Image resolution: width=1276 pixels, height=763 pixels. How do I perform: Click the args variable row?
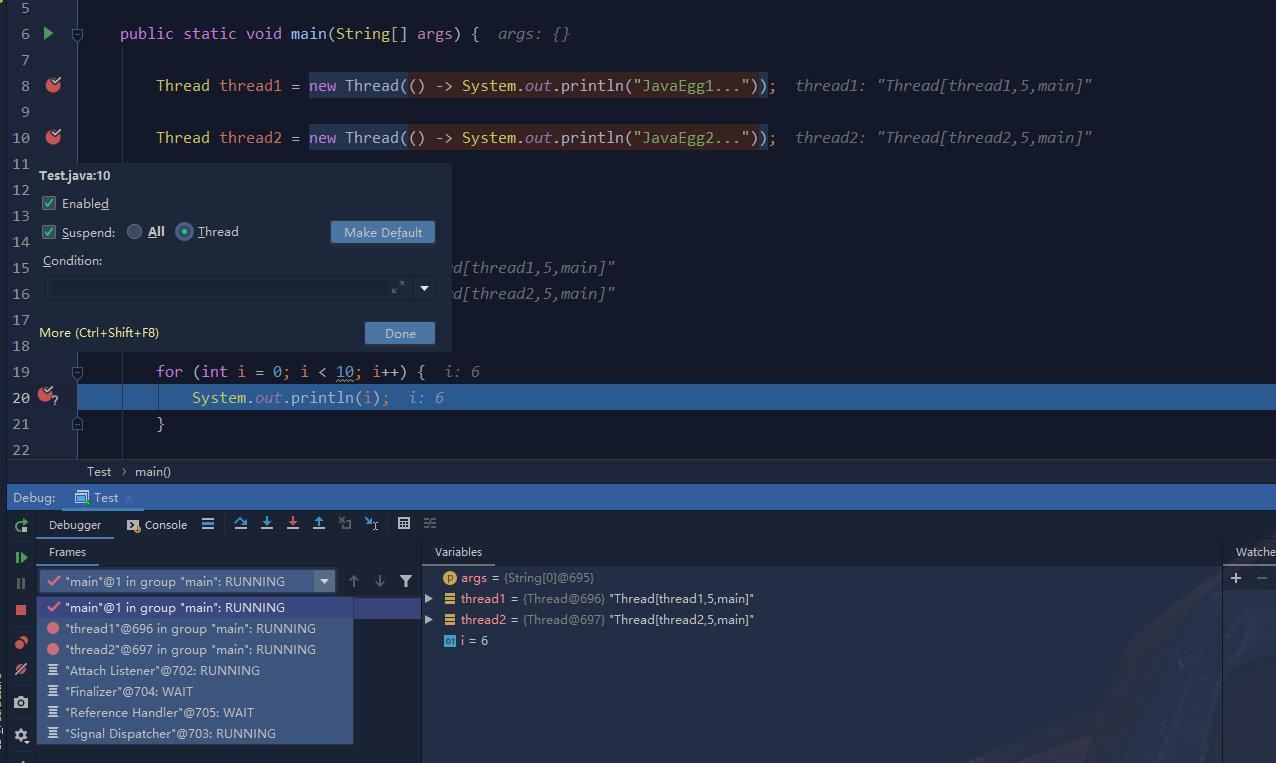[822, 578]
